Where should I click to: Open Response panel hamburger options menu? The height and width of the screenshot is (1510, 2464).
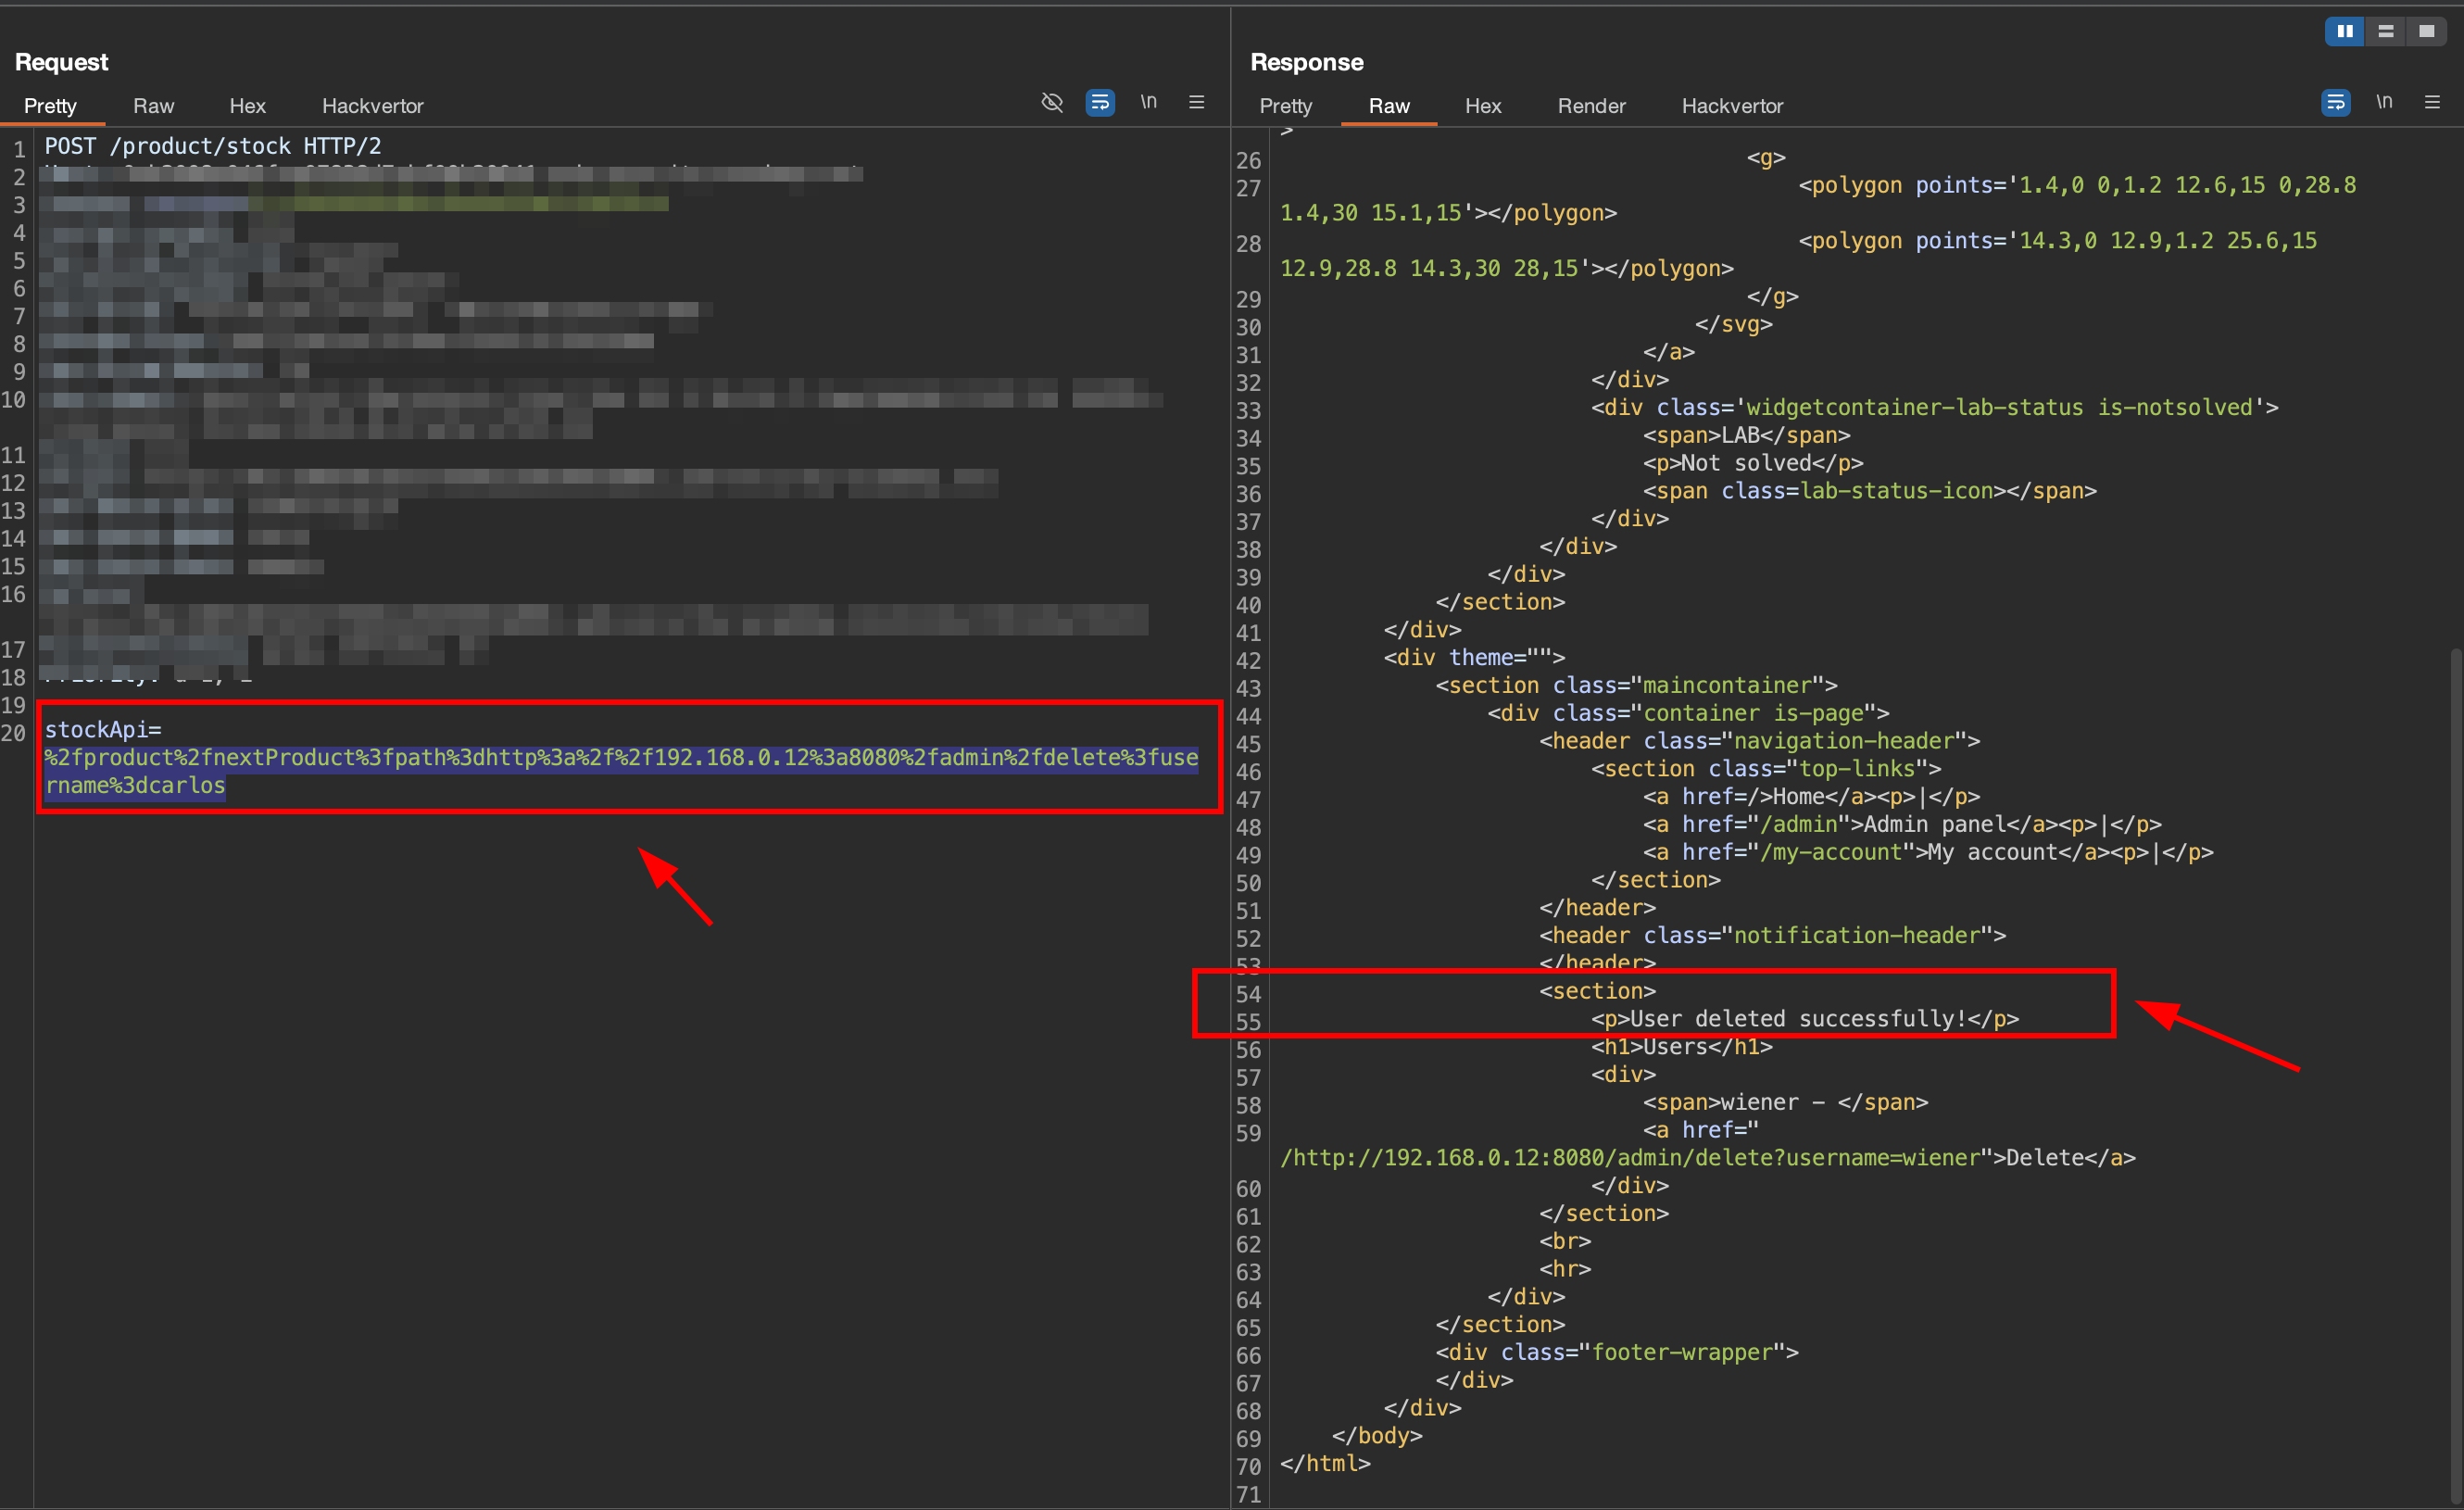(x=2432, y=102)
